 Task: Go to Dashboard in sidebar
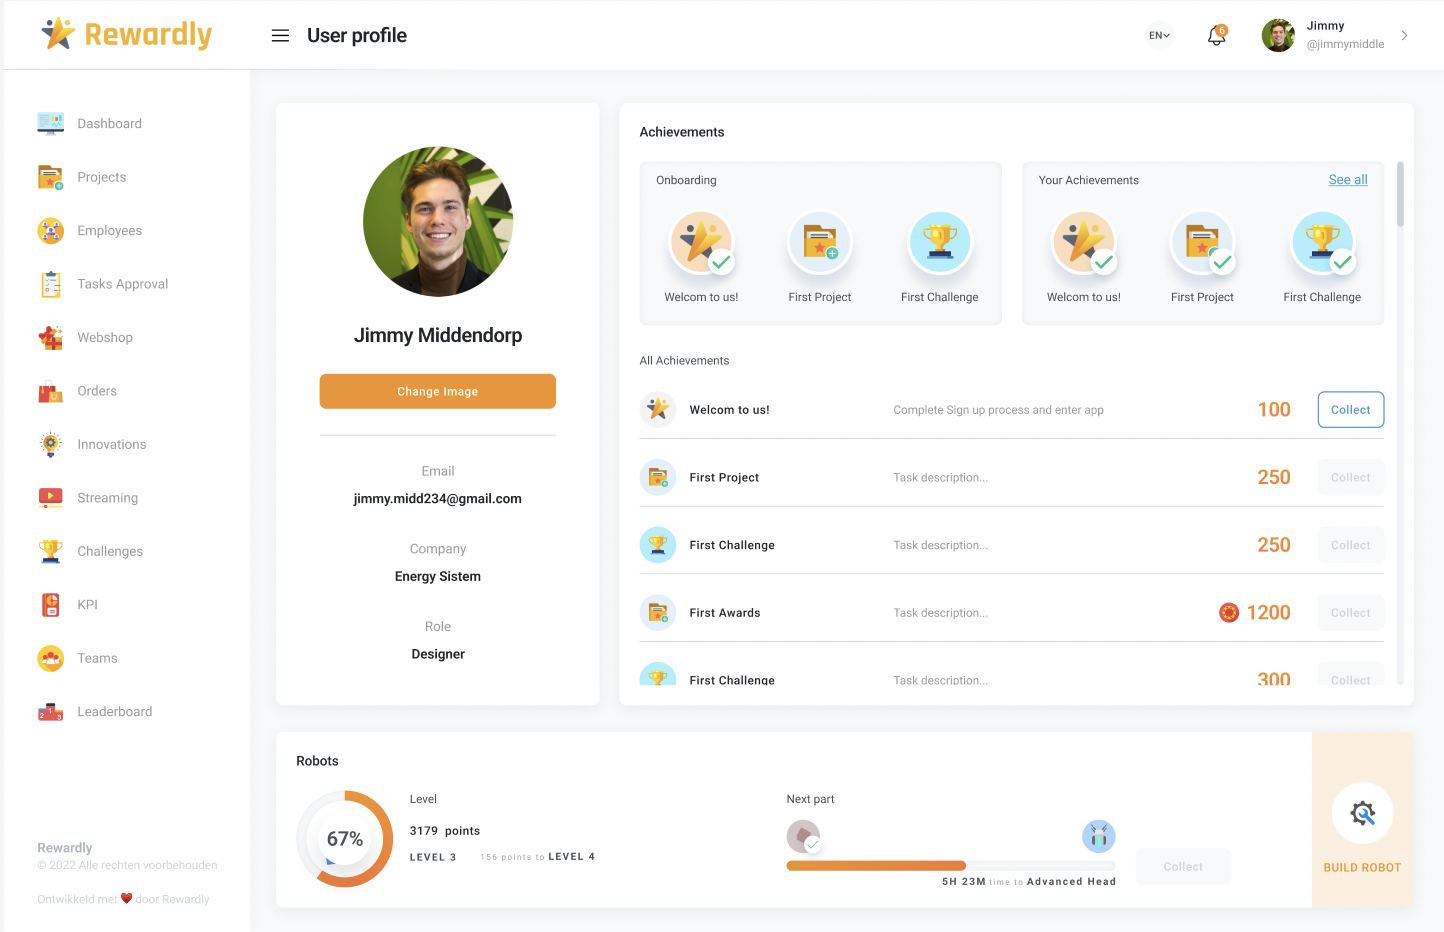tap(109, 124)
